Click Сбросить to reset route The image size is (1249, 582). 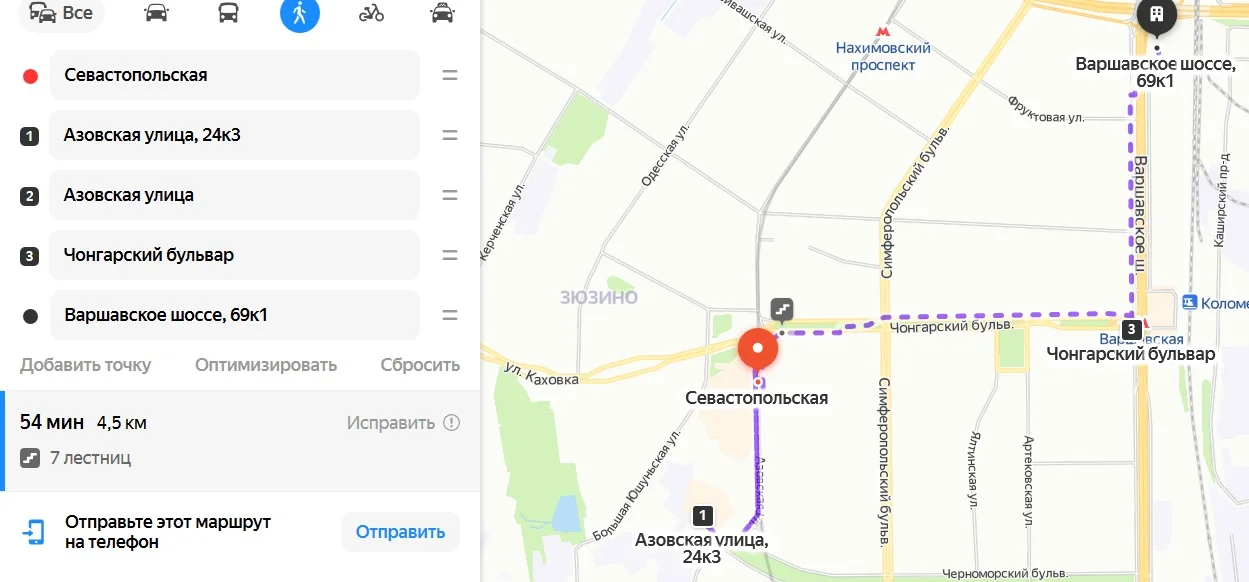[420, 365]
